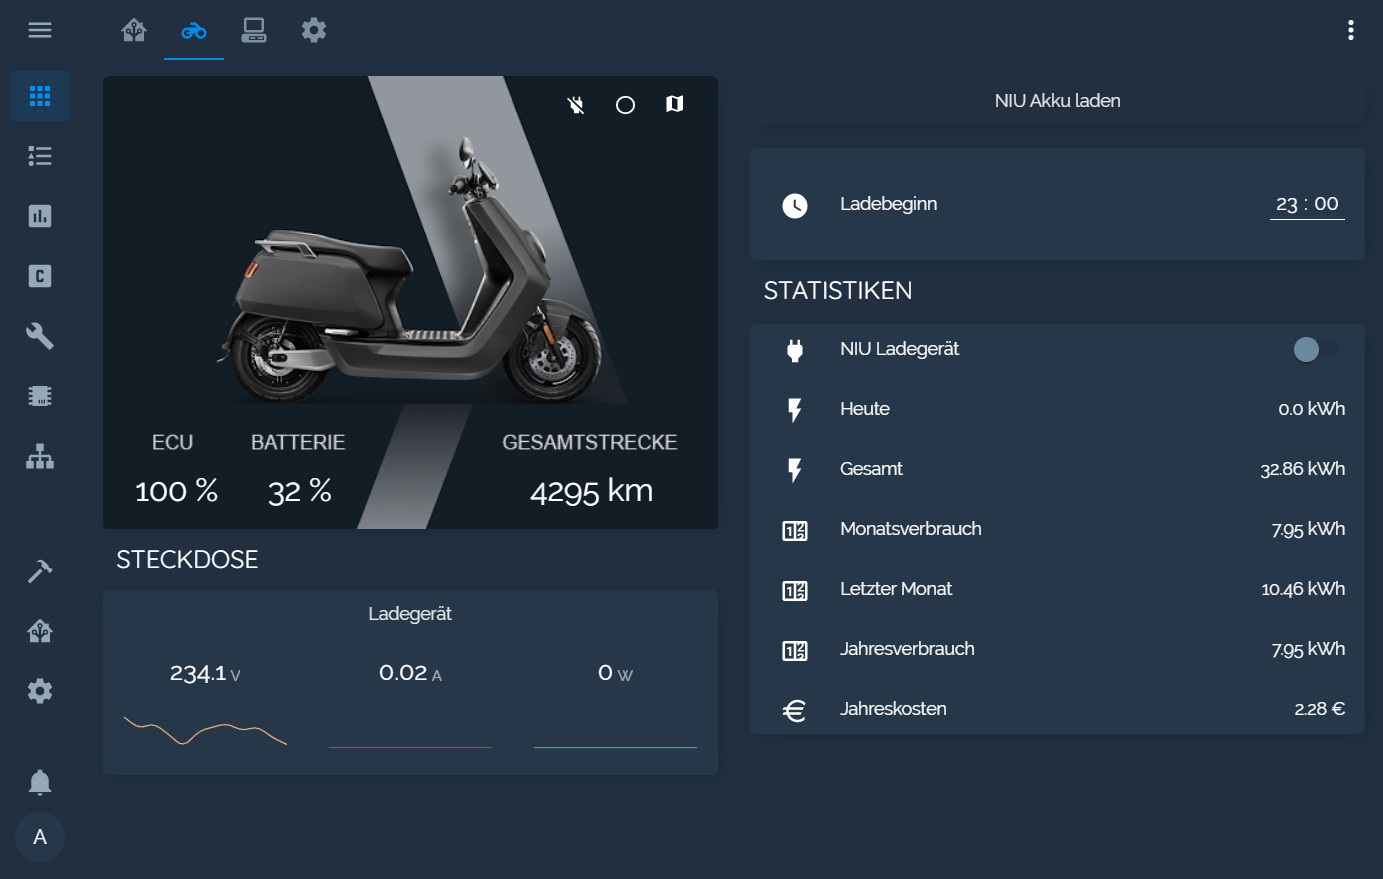
Task: Click the ECU 100 % value
Action: [x=176, y=491]
